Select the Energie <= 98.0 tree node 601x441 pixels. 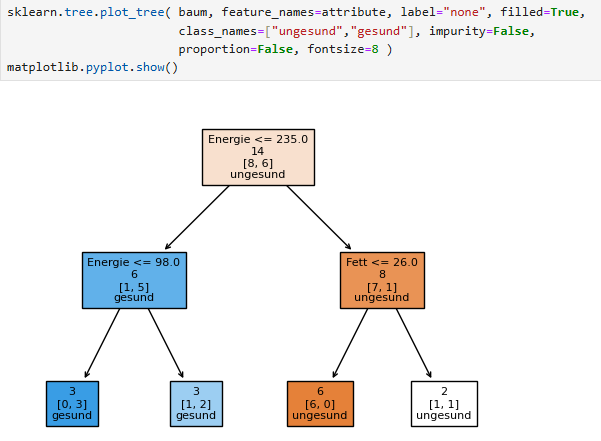[133, 279]
